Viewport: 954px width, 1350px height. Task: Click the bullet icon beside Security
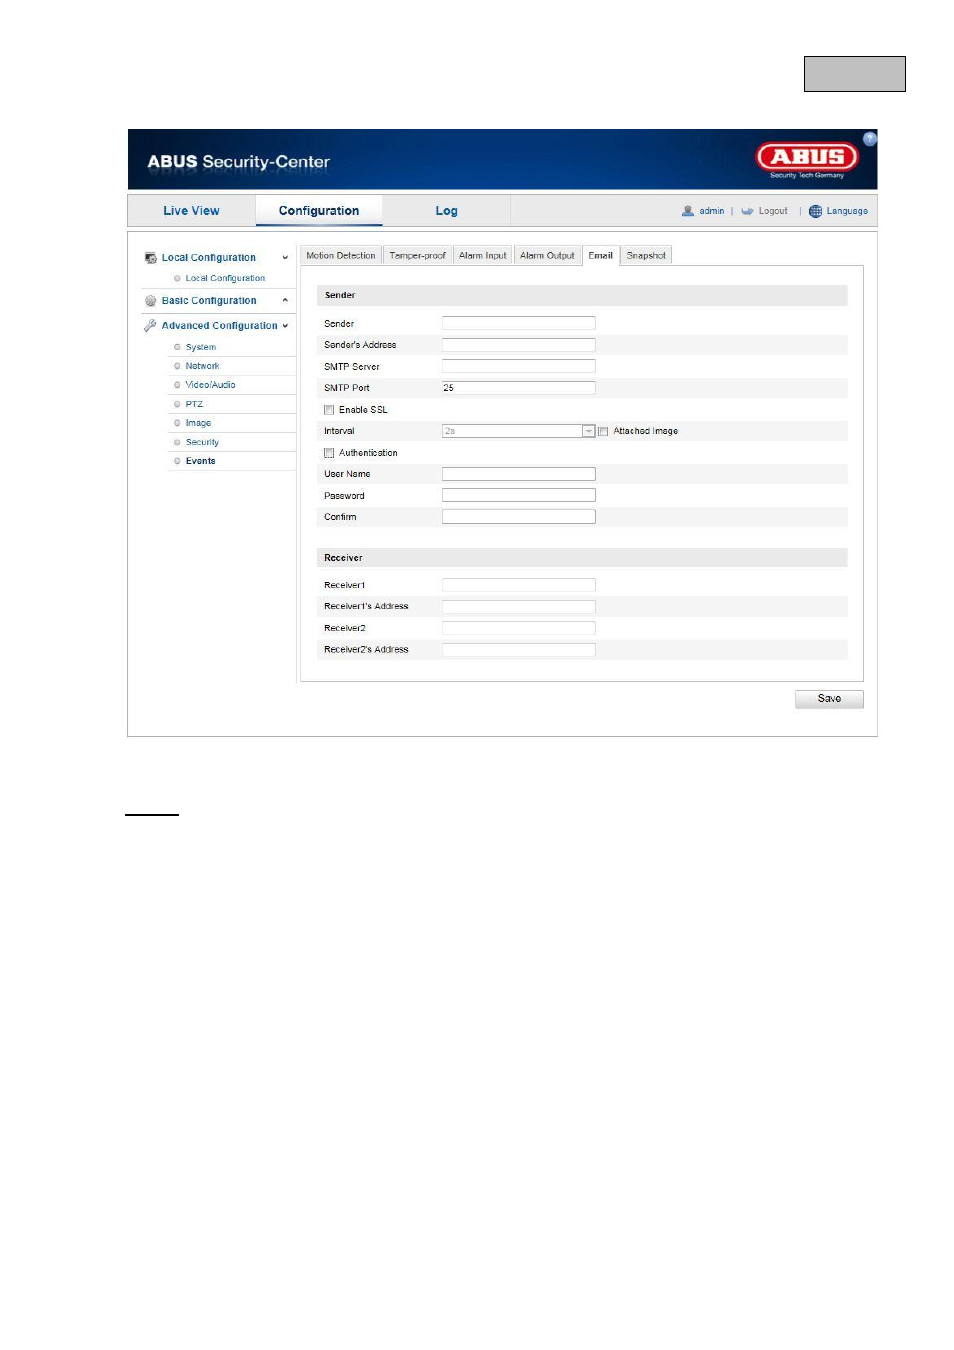click(177, 442)
